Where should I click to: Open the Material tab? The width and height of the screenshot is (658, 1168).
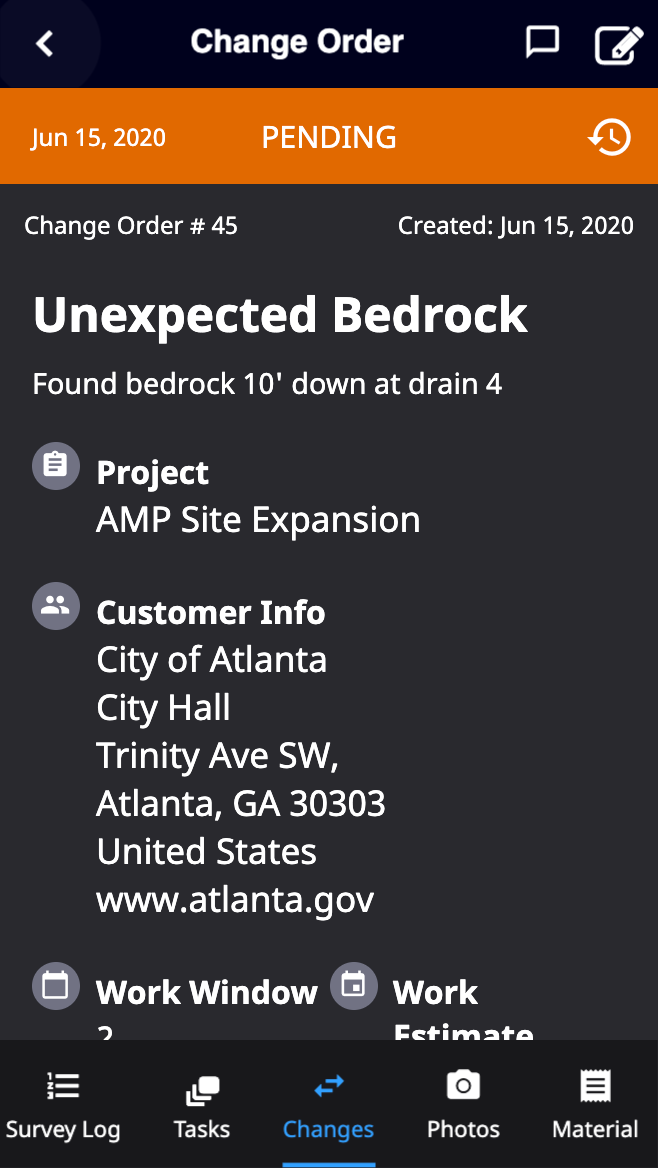[x=595, y=1104]
